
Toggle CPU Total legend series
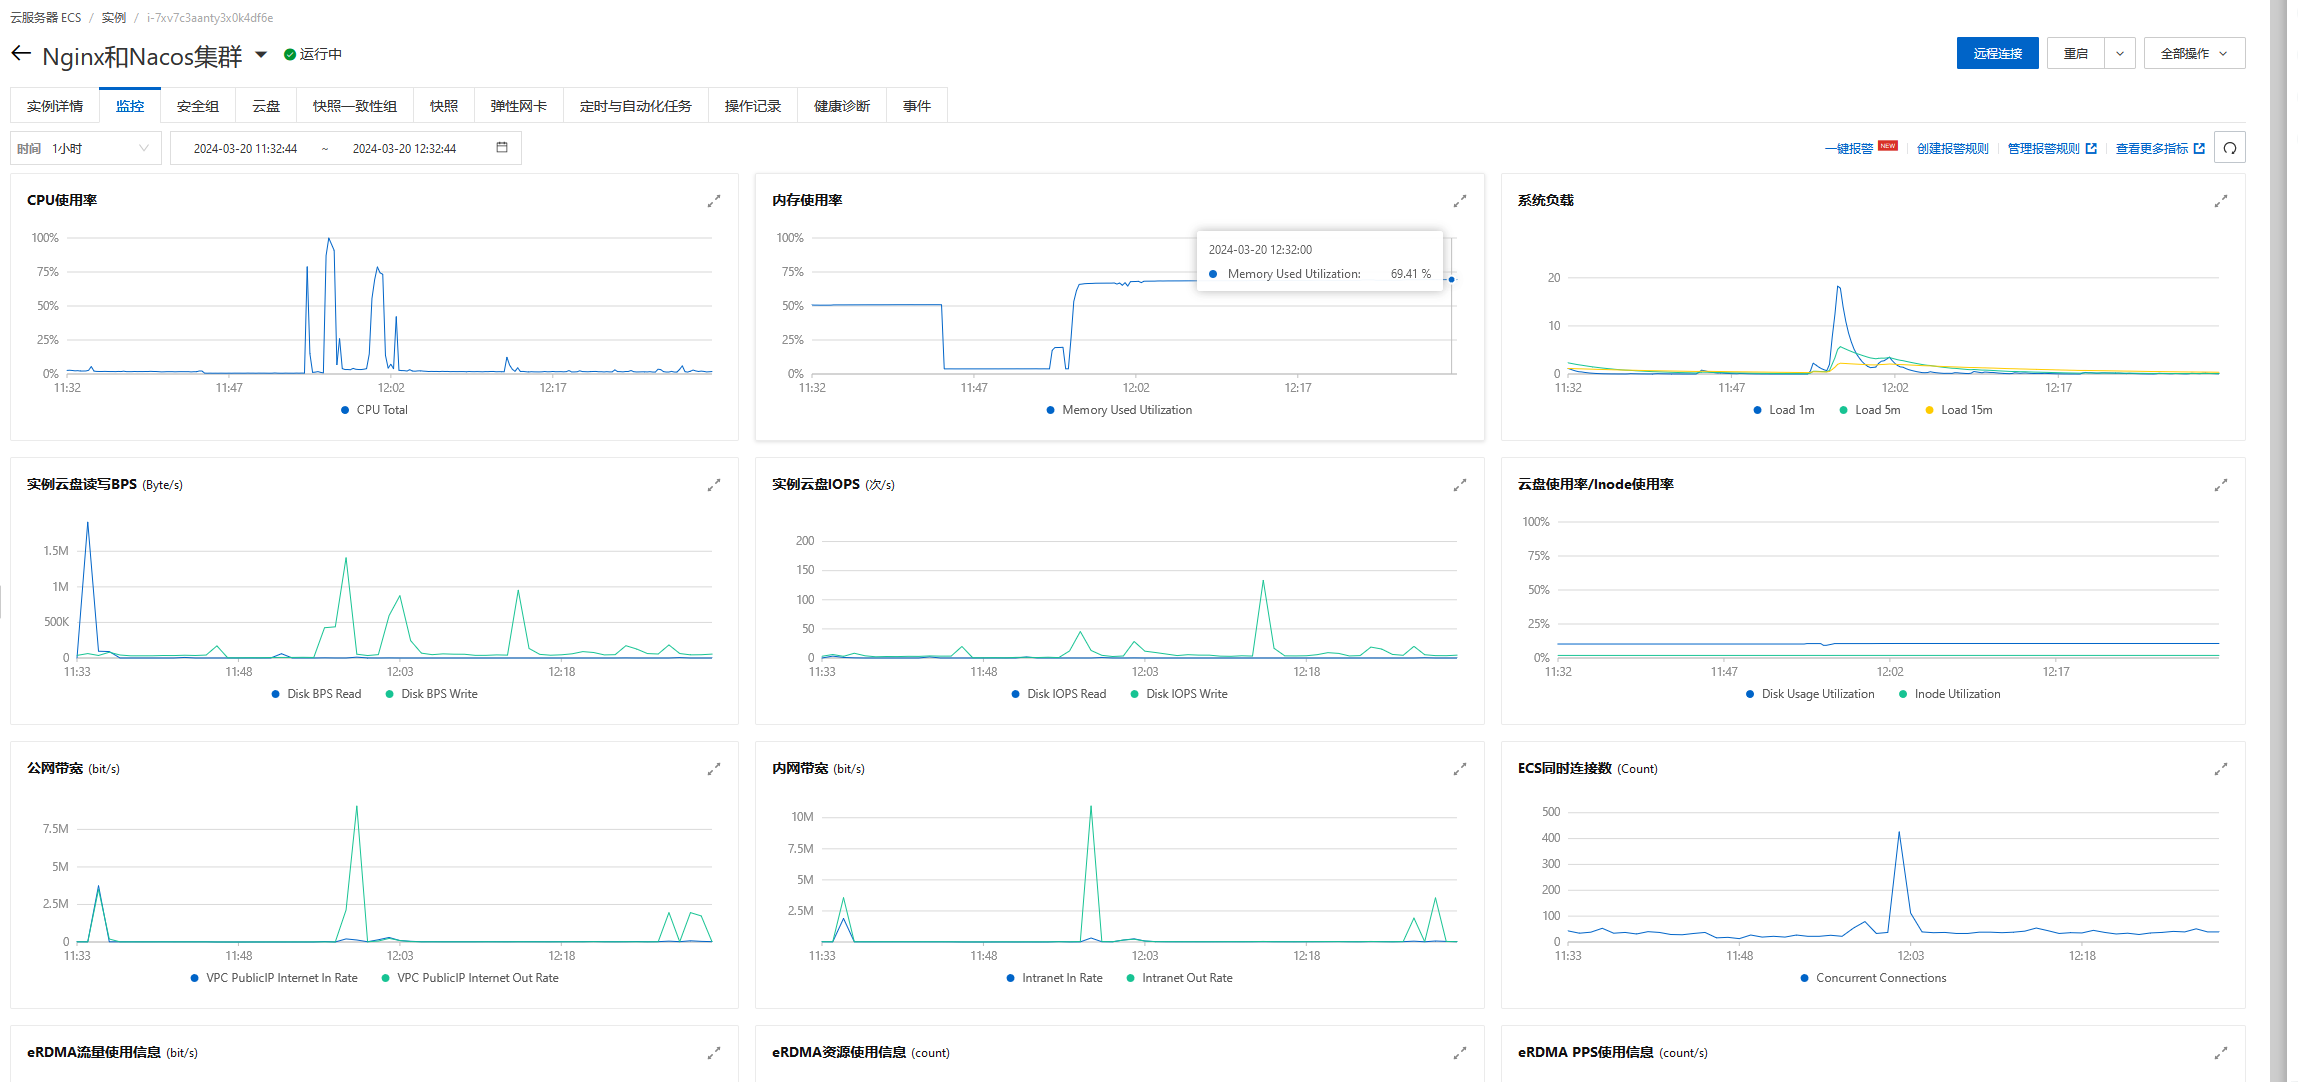point(374,410)
